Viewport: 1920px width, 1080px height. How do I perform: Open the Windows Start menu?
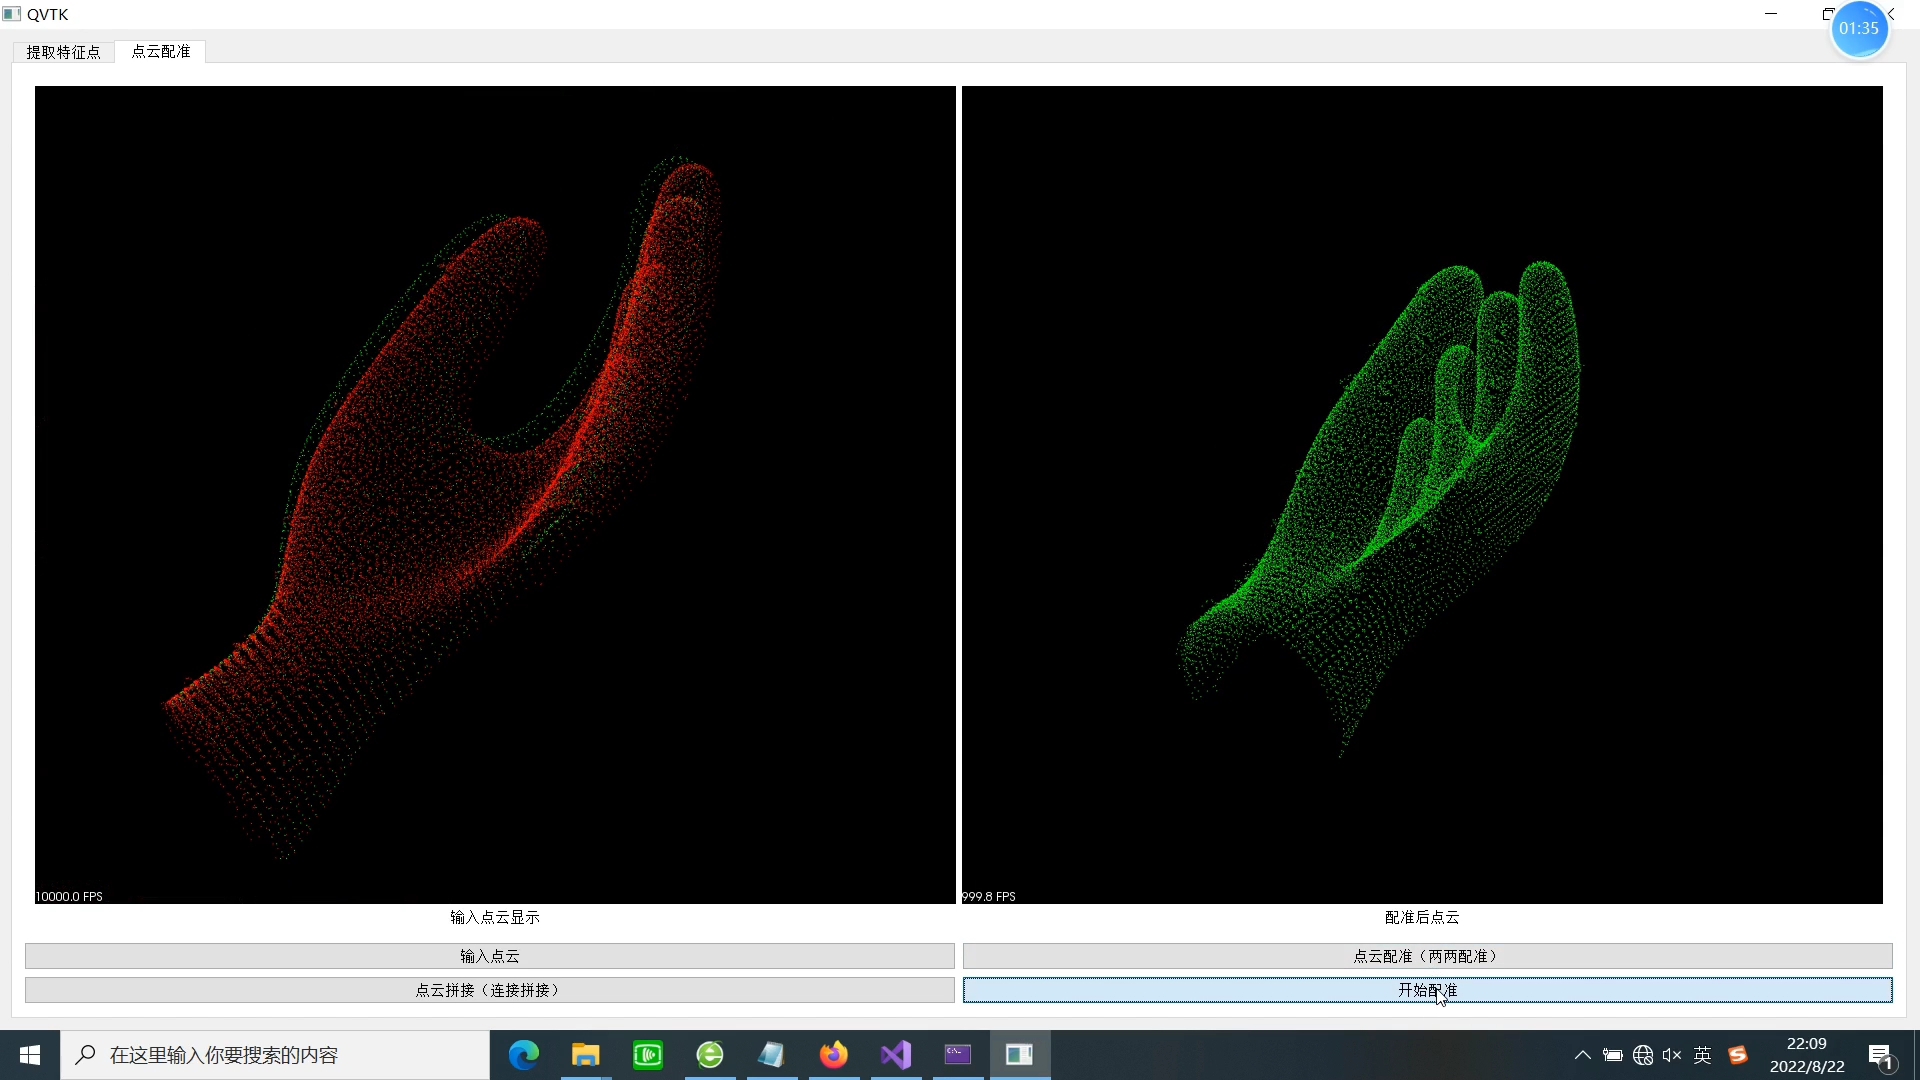tap(30, 1055)
